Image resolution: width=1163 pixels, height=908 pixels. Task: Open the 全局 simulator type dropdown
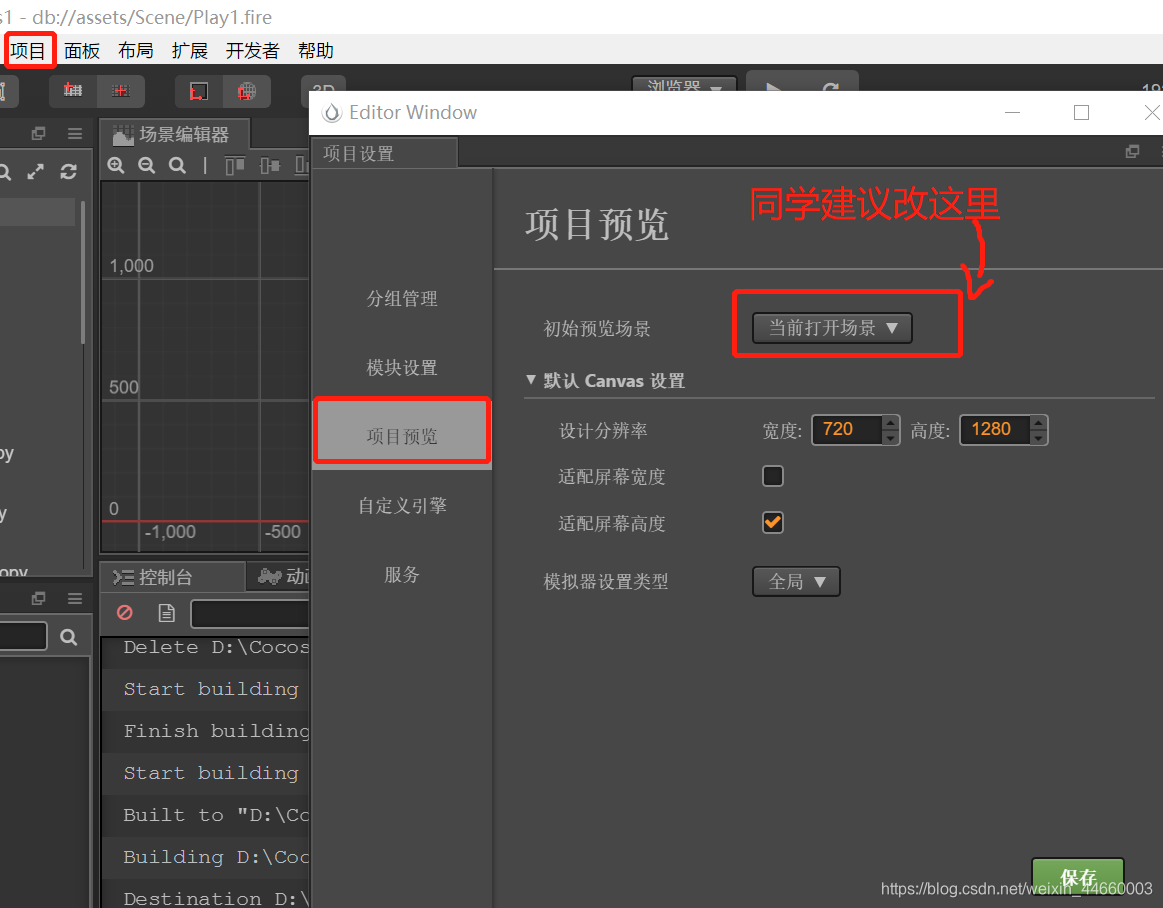point(796,582)
